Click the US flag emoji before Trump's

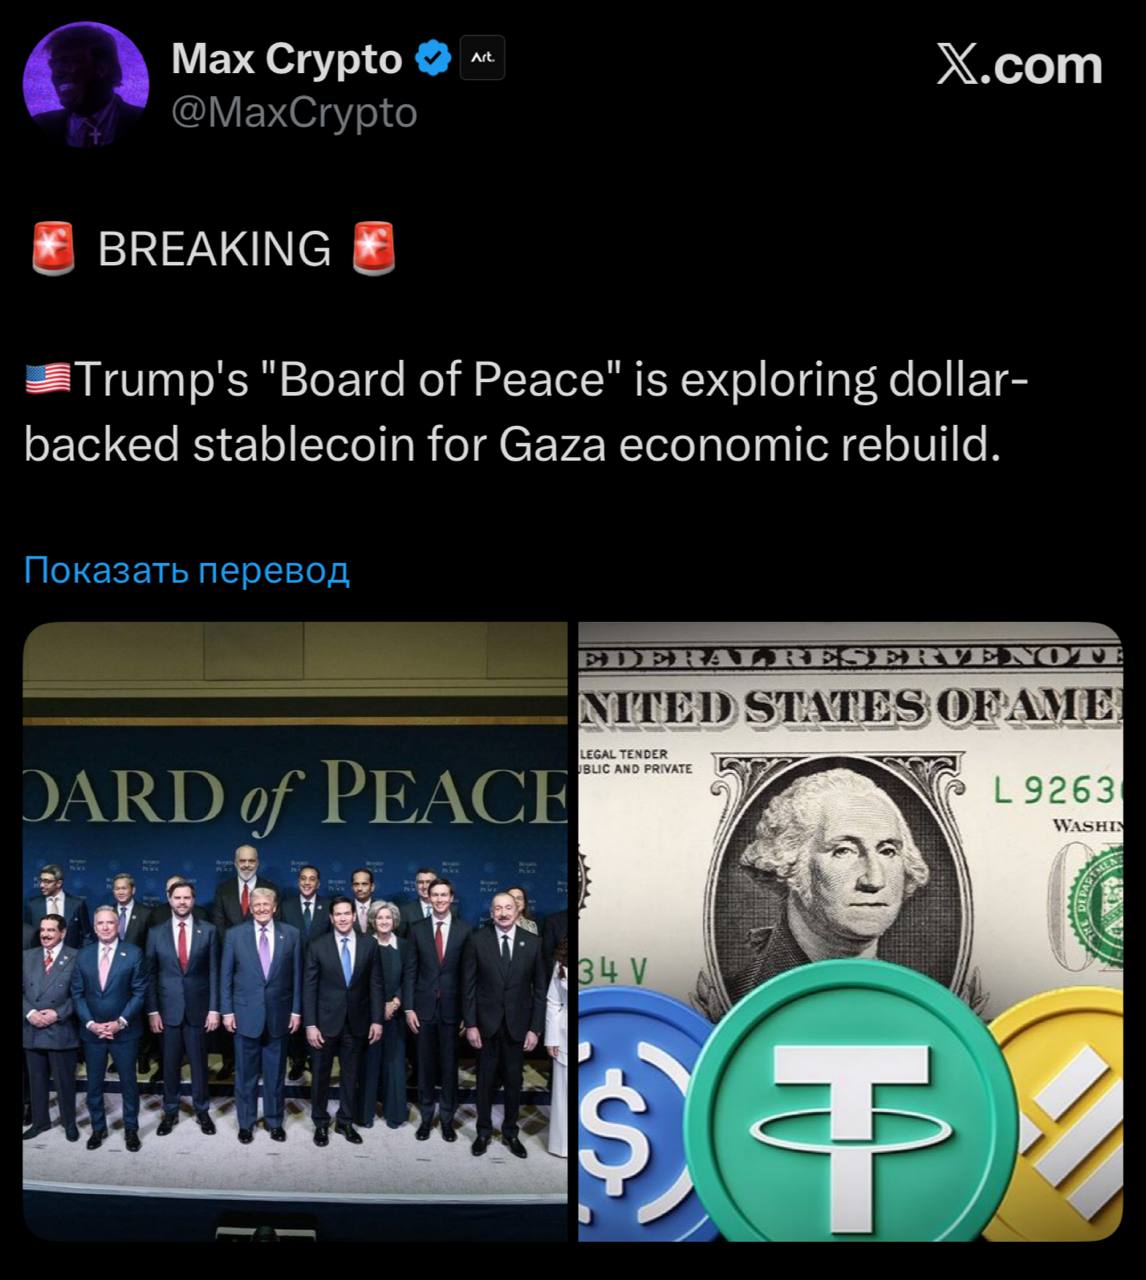pos(48,380)
